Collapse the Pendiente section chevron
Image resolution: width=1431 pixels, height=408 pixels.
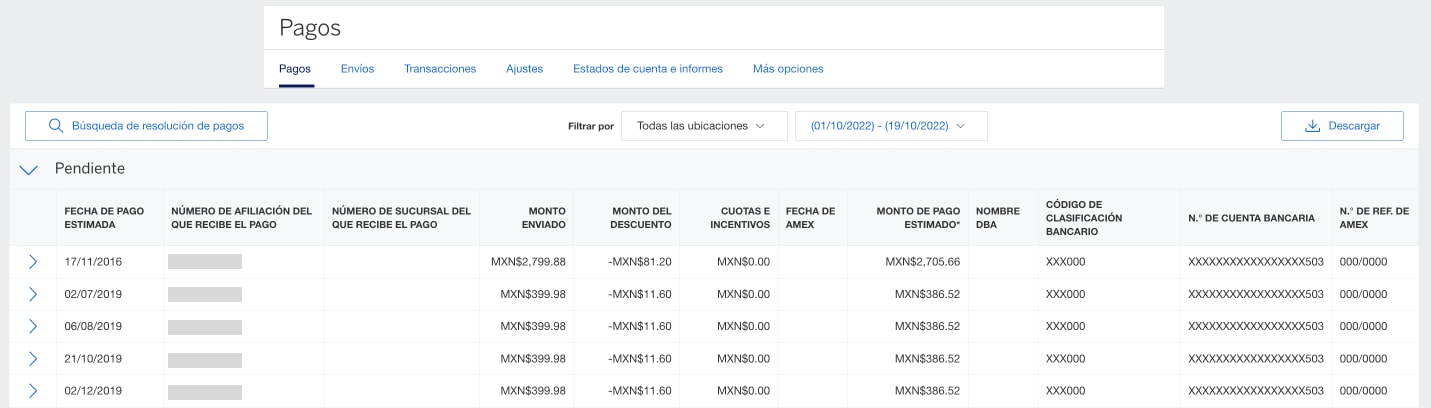pos(29,170)
